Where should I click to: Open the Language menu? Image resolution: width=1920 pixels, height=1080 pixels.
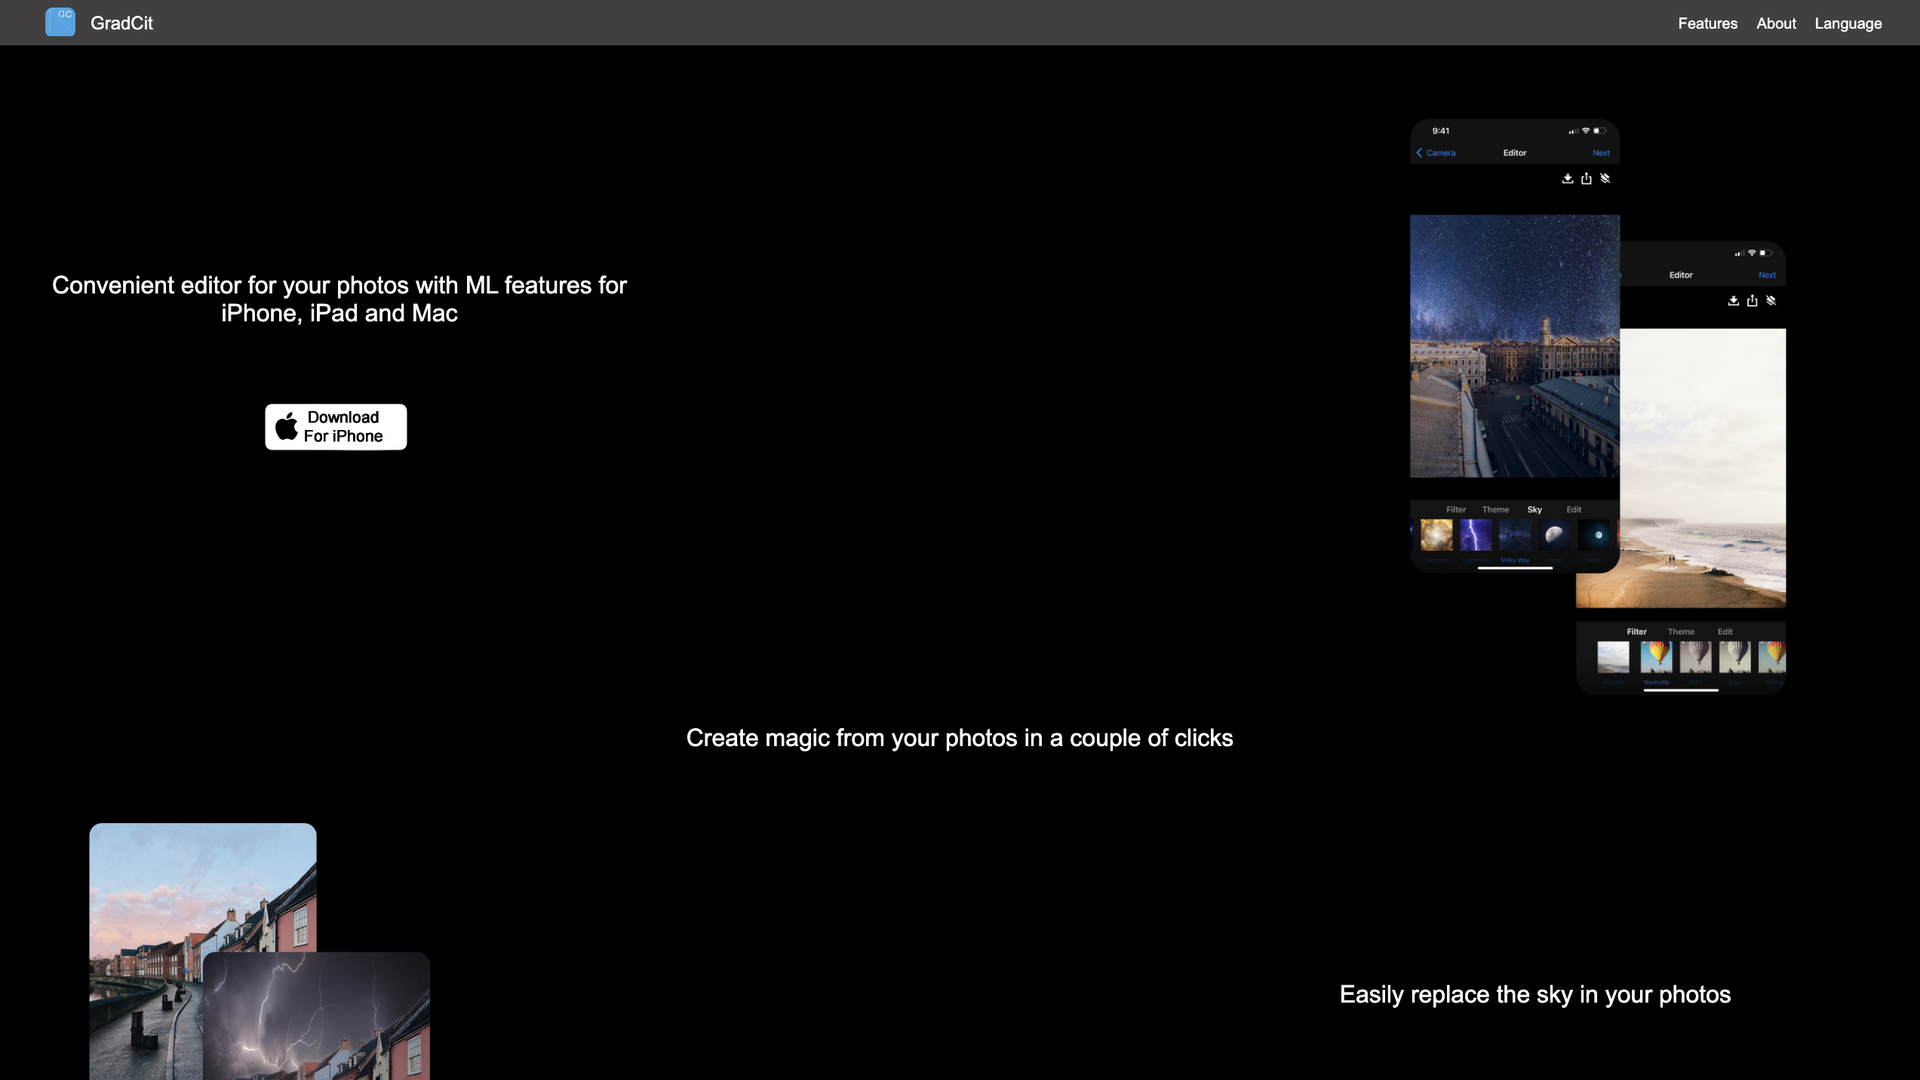[1847, 23]
